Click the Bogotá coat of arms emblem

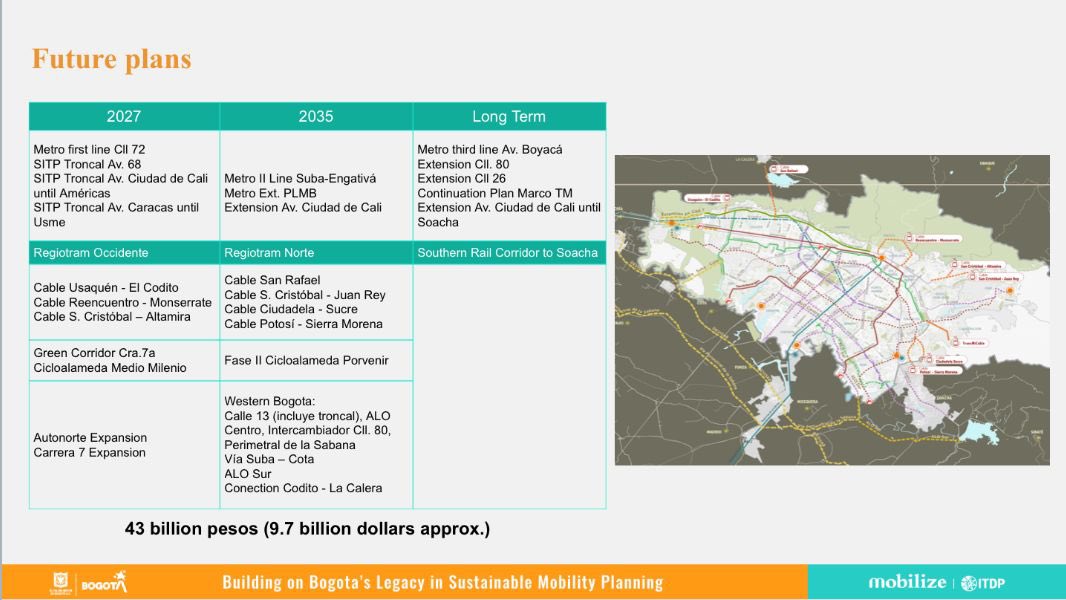pyautogui.click(x=61, y=582)
